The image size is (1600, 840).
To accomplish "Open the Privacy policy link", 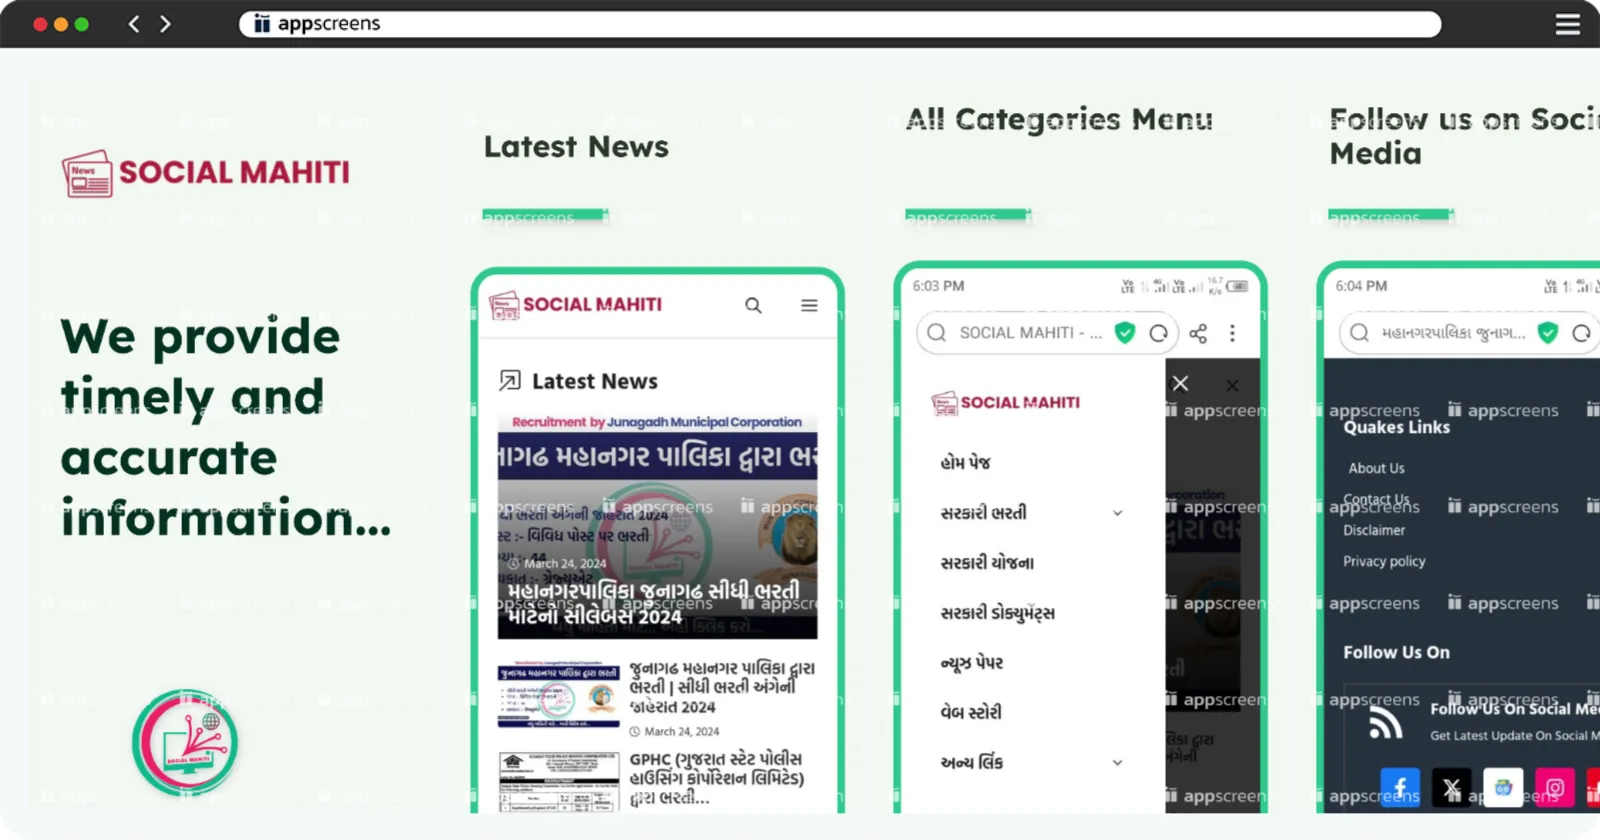I will coord(1384,561).
